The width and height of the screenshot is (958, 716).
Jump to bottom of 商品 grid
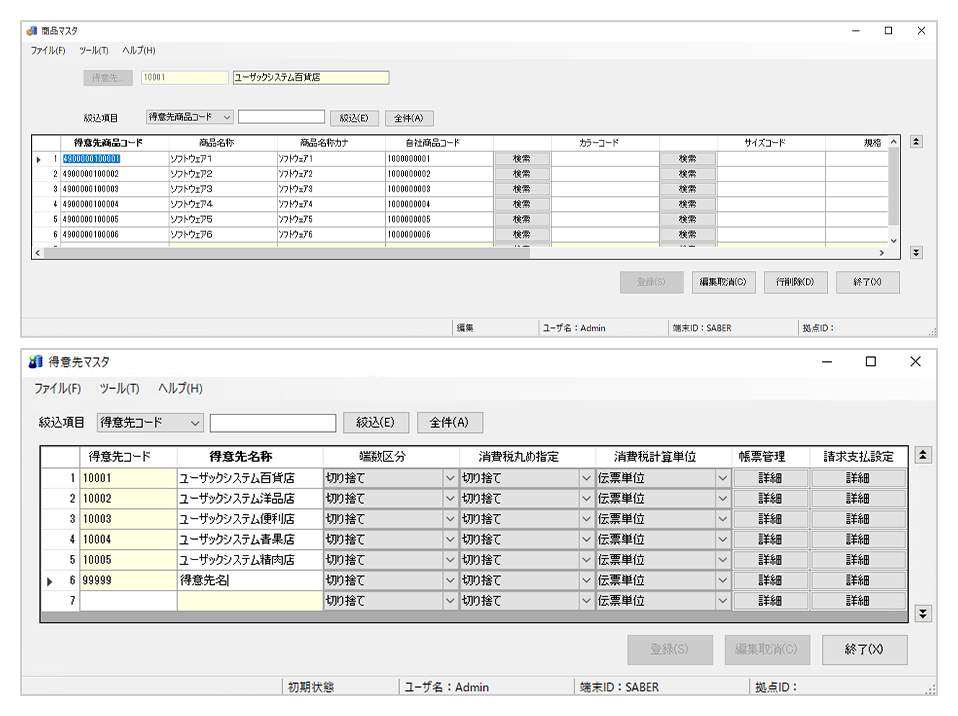click(x=915, y=253)
